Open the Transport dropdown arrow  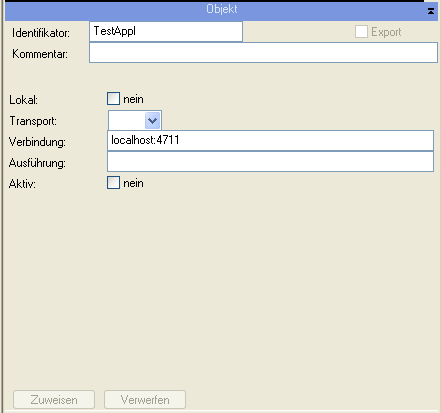point(153,120)
